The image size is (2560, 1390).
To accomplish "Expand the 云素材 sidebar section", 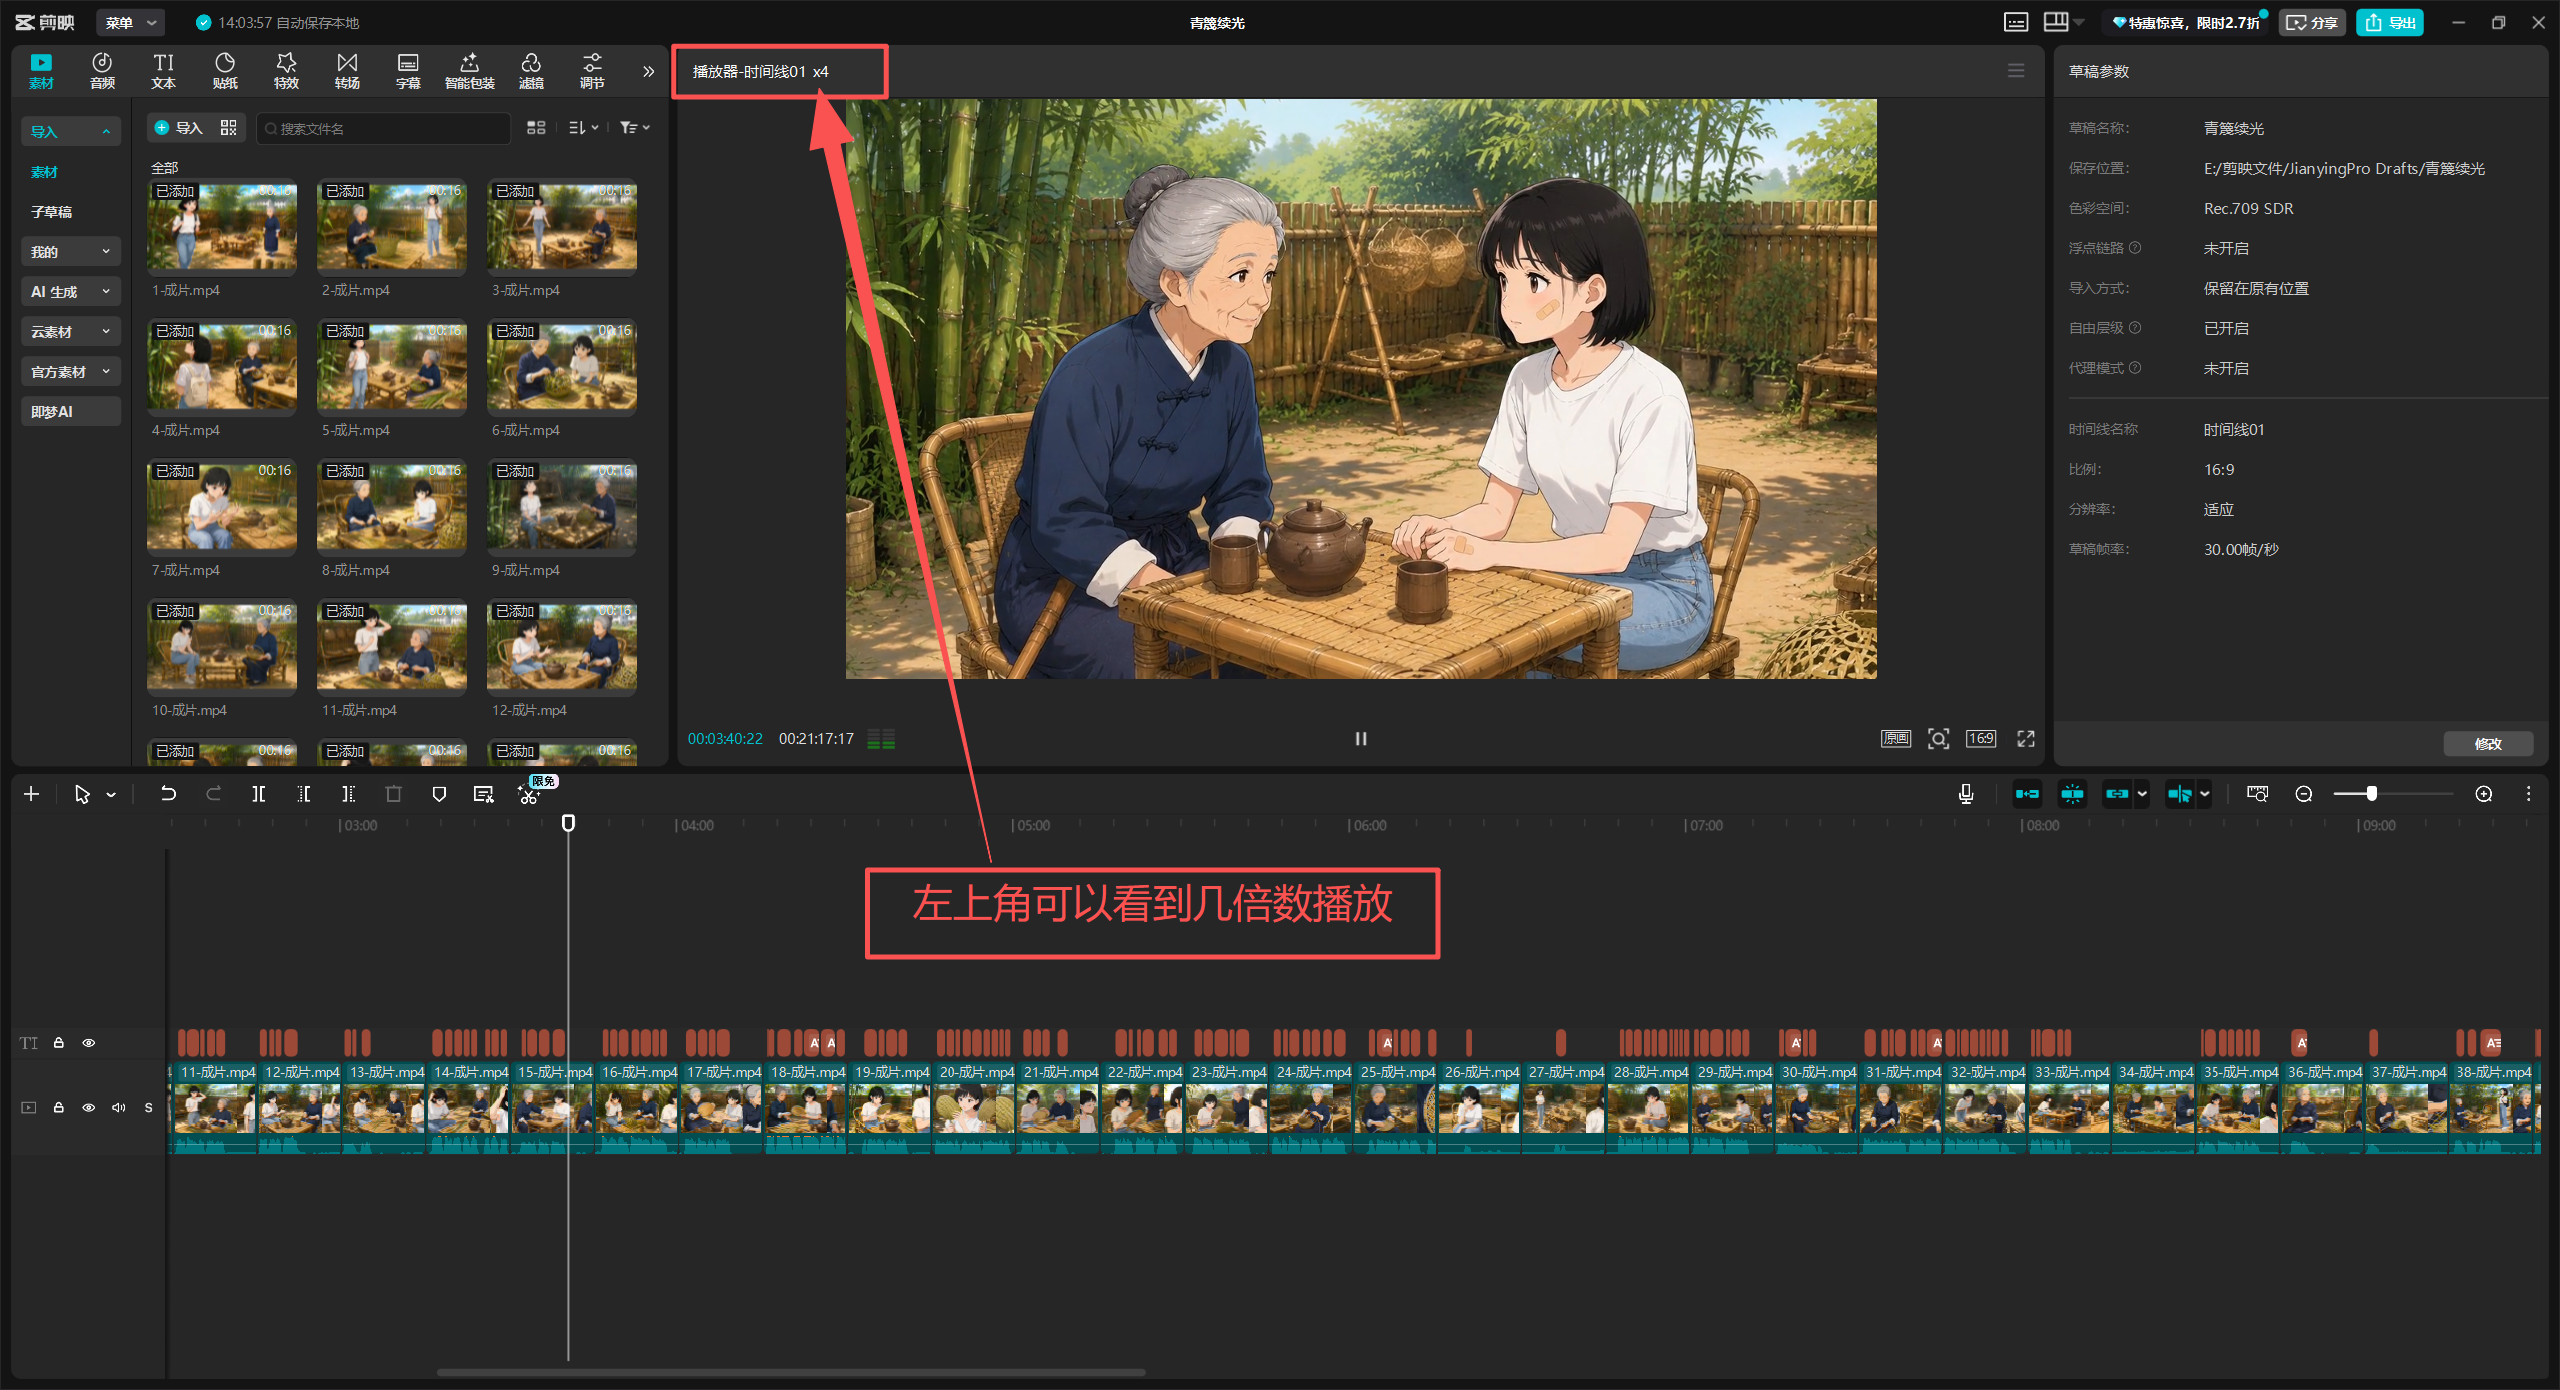I will [70, 332].
